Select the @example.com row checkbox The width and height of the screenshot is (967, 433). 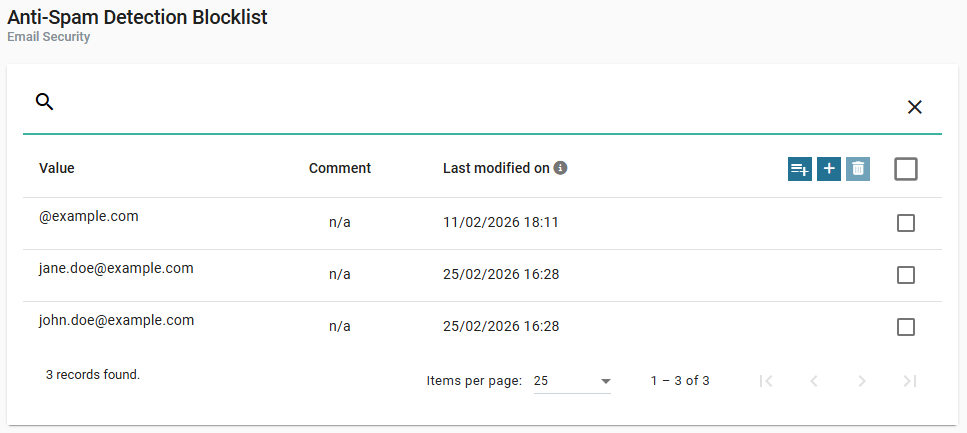[x=906, y=223]
